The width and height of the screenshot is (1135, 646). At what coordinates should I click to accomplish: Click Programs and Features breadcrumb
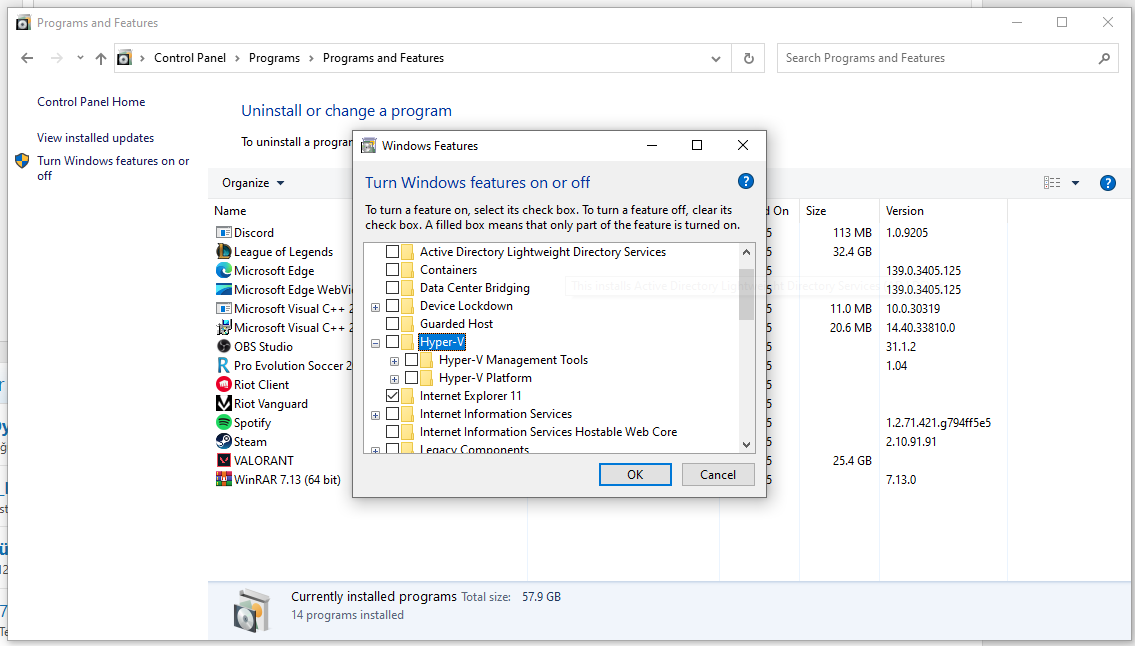point(383,58)
